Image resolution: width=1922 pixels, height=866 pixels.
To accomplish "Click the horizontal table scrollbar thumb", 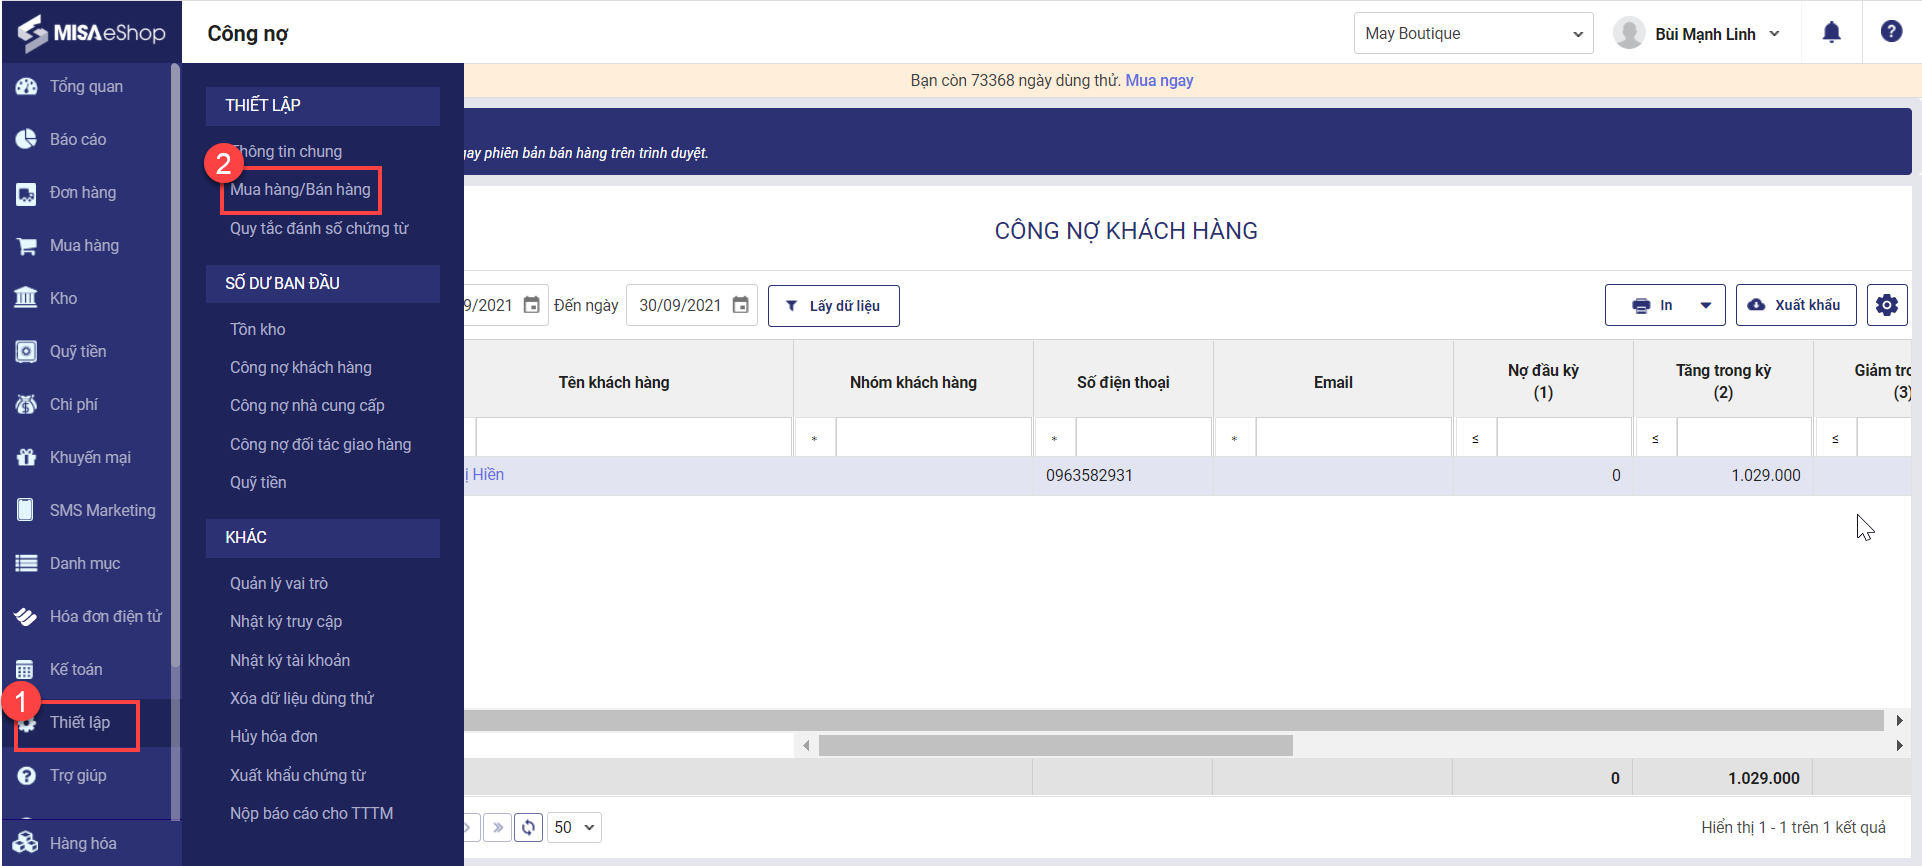I will pos(1055,745).
